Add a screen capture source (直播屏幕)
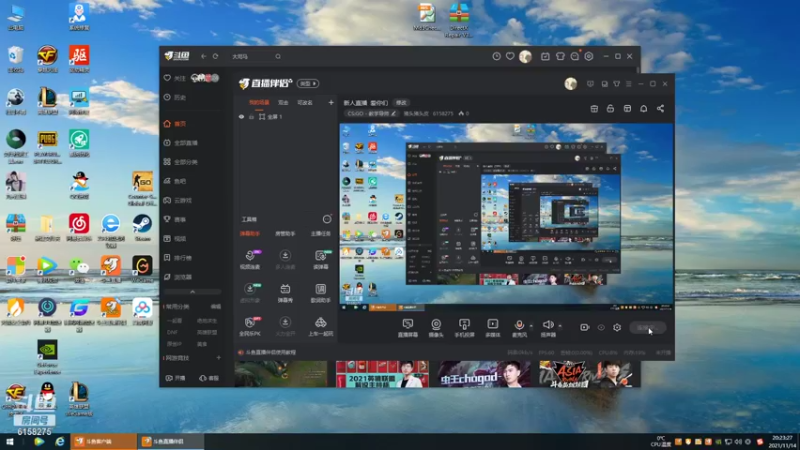This screenshot has height=450, width=800. (x=408, y=328)
